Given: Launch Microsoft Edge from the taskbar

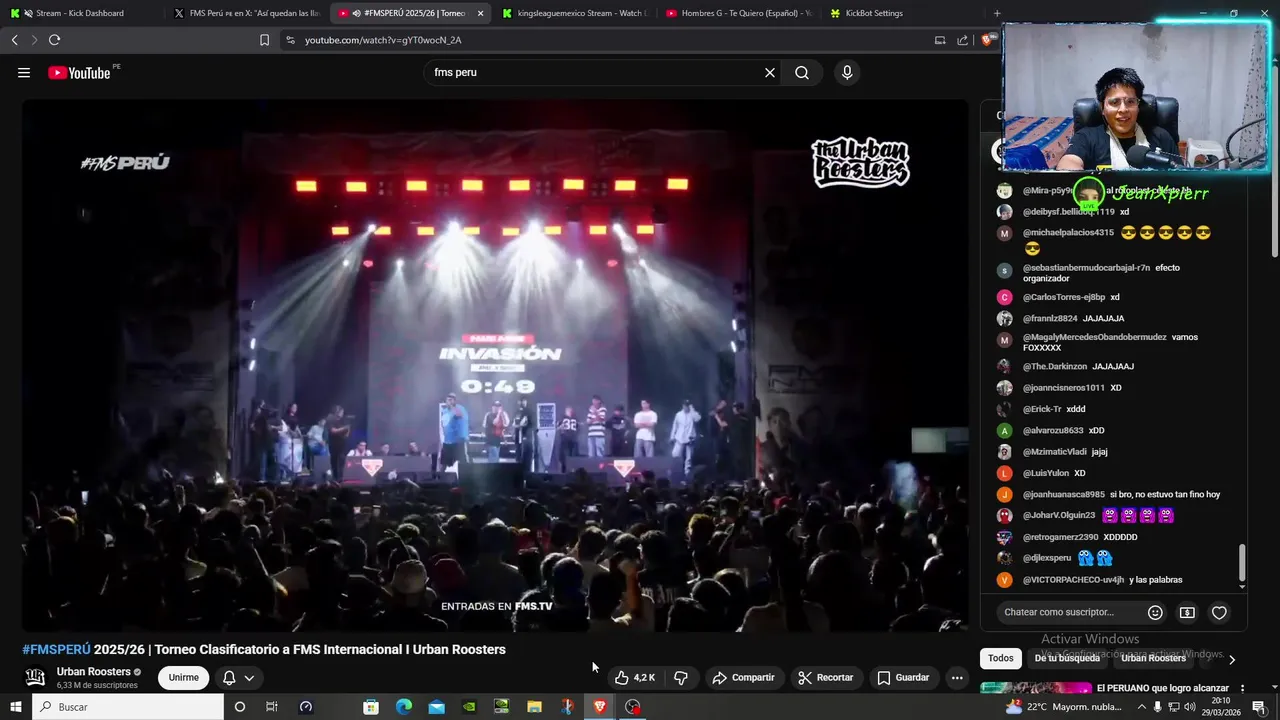Looking at the screenshot, I should [x=404, y=707].
